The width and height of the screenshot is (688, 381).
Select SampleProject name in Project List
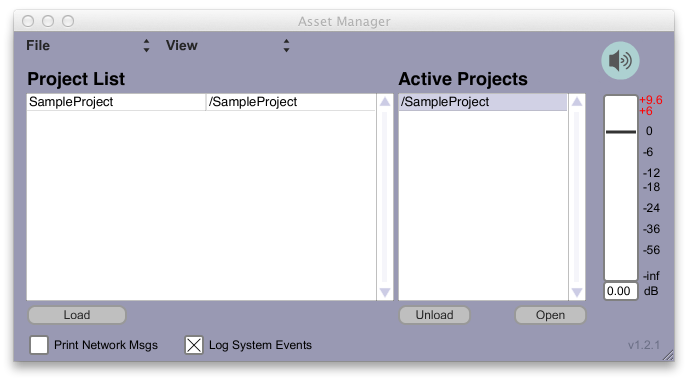pyautogui.click(x=116, y=102)
